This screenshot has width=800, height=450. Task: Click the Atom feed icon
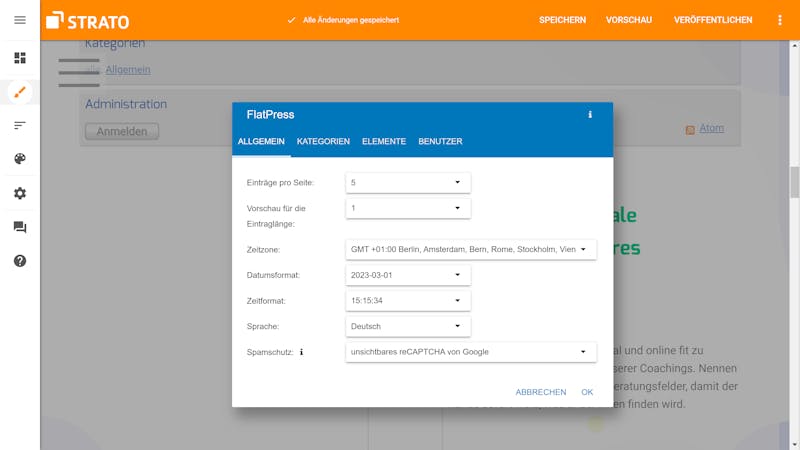pos(690,130)
